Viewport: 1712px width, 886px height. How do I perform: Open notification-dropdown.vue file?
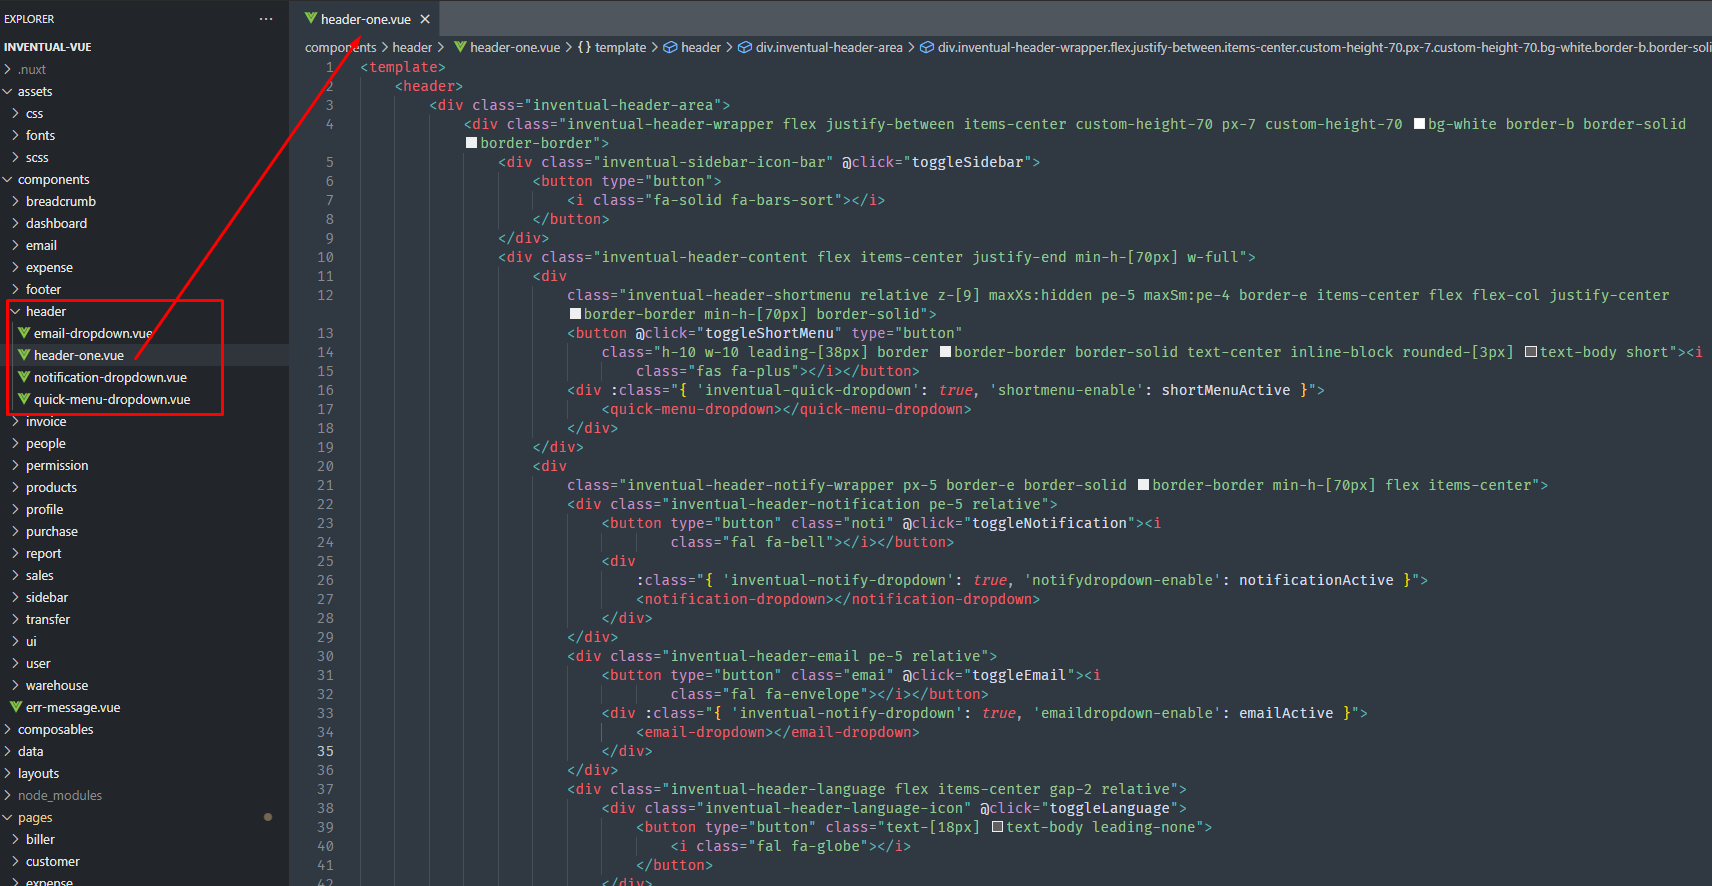pyautogui.click(x=110, y=377)
